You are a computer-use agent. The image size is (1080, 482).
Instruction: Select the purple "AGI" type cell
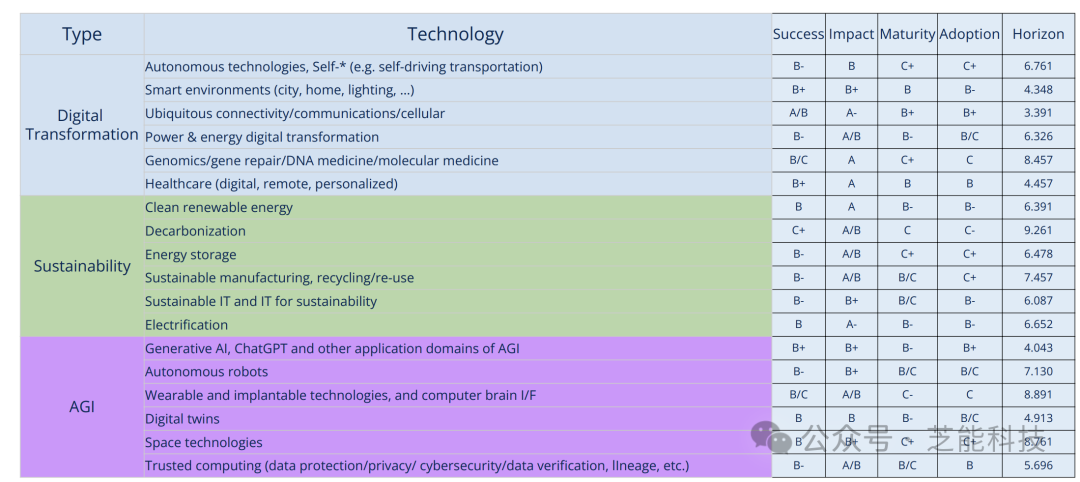pyautogui.click(x=82, y=407)
